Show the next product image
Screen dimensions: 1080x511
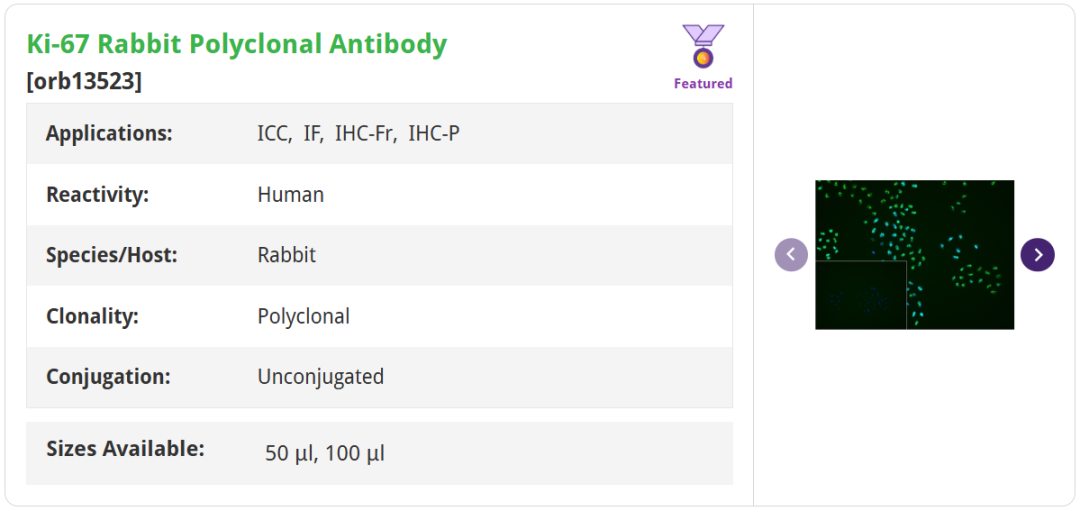click(x=1037, y=254)
